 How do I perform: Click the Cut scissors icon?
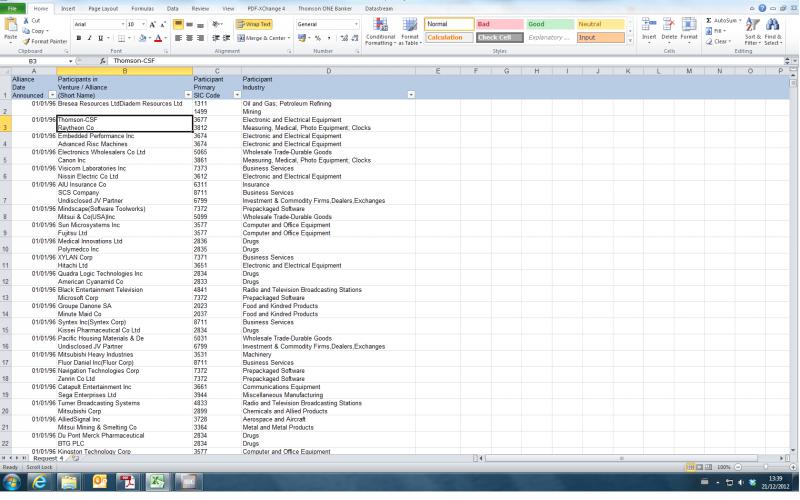26,20
